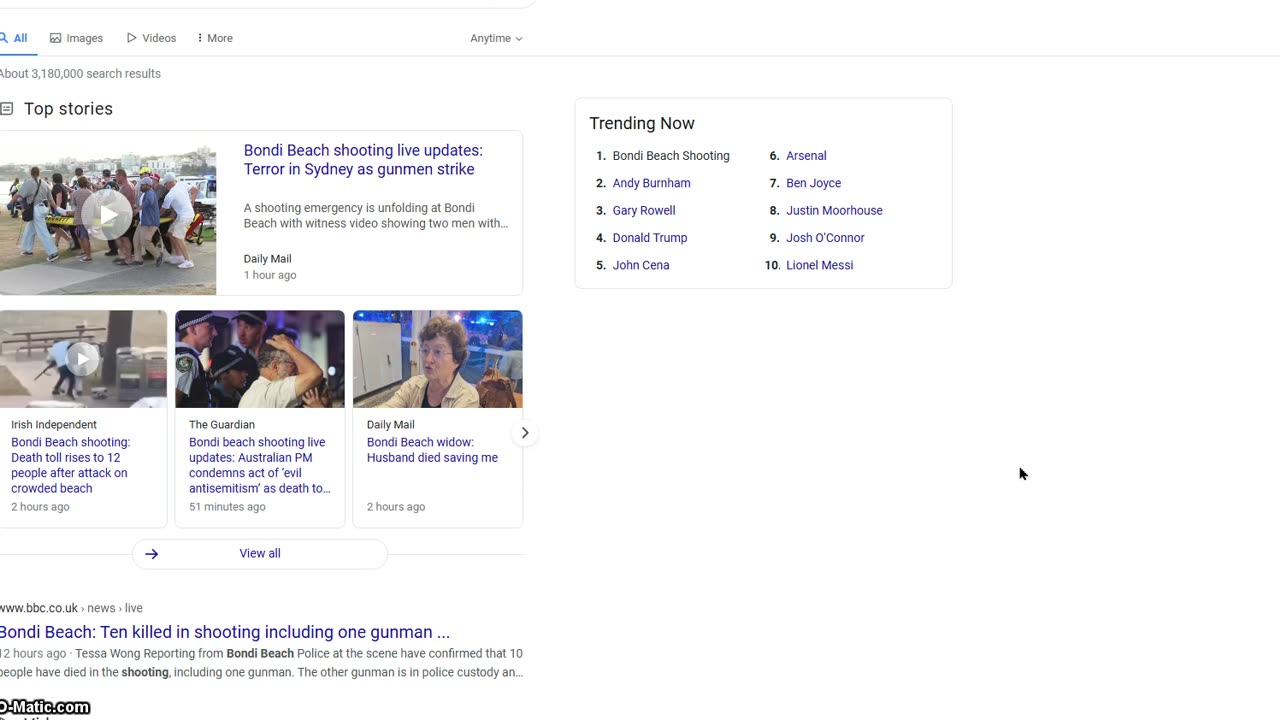Click Irish Independent death toll headline
Image resolution: width=1280 pixels, height=720 pixels.
click(70, 465)
